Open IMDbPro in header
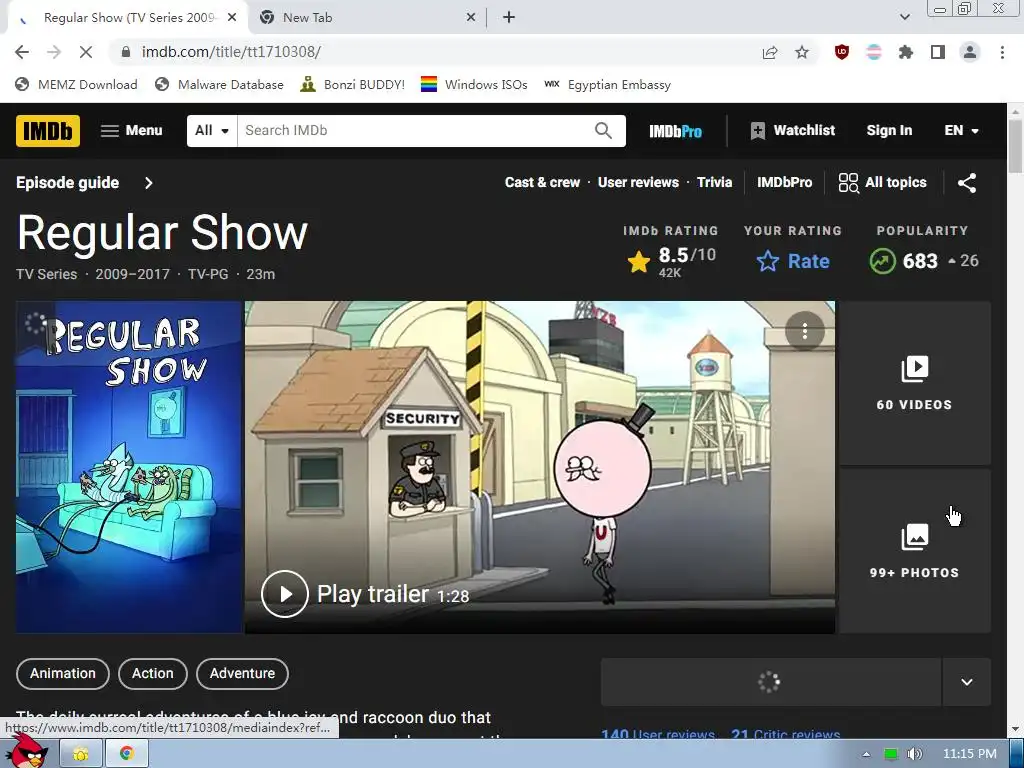 click(675, 131)
